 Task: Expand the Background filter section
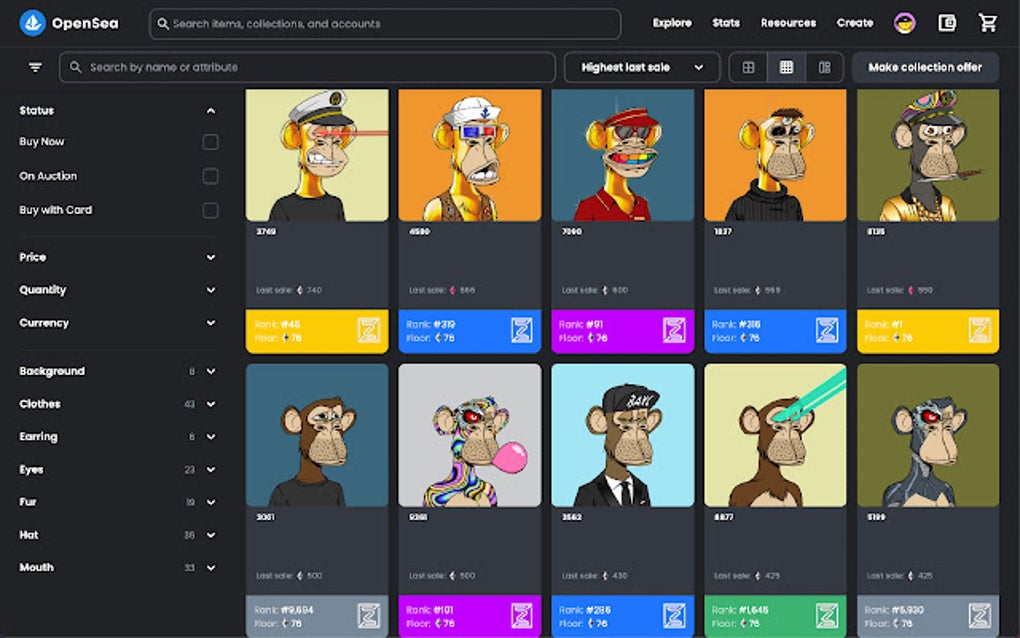pos(115,370)
